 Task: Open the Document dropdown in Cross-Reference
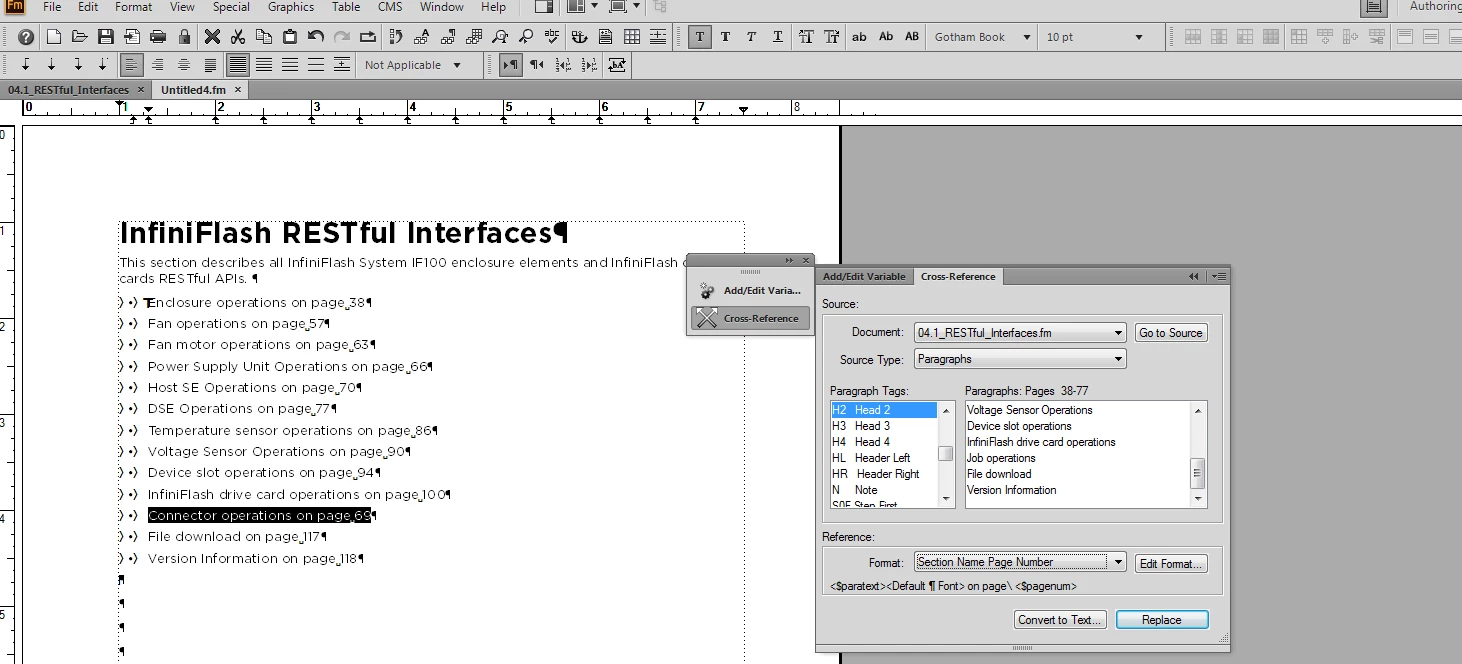point(1020,332)
